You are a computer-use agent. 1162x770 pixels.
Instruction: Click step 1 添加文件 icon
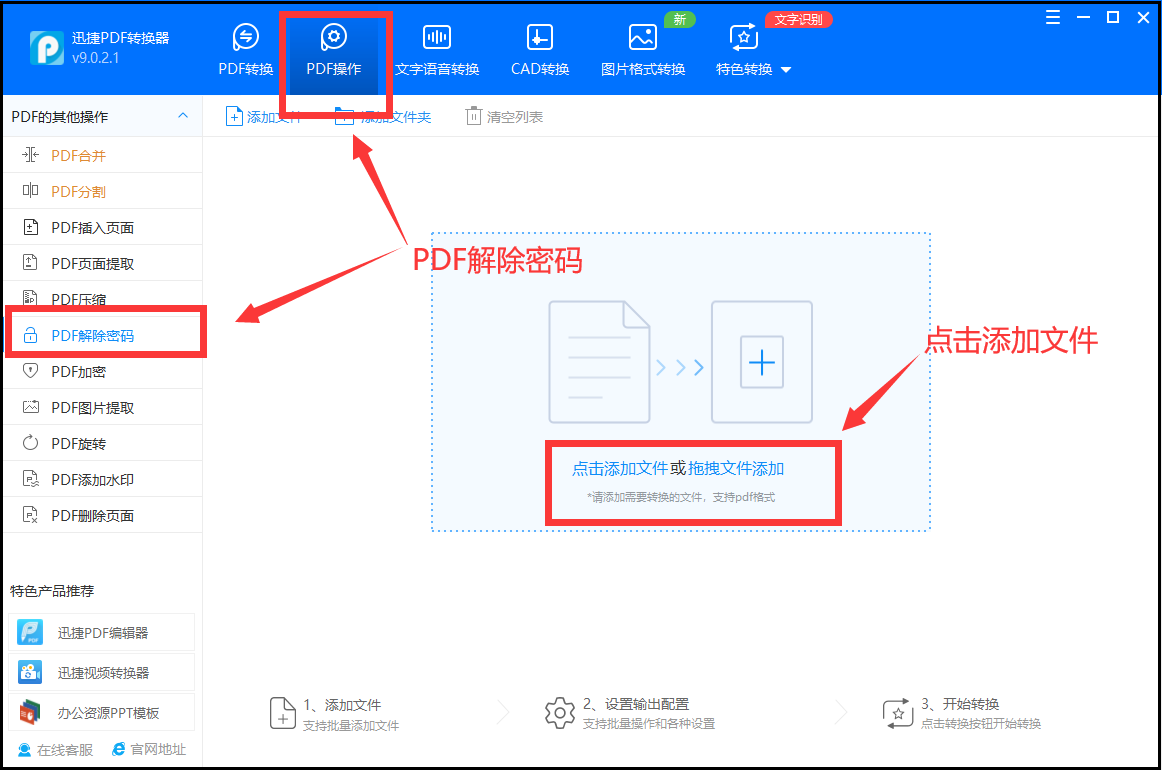(282, 713)
